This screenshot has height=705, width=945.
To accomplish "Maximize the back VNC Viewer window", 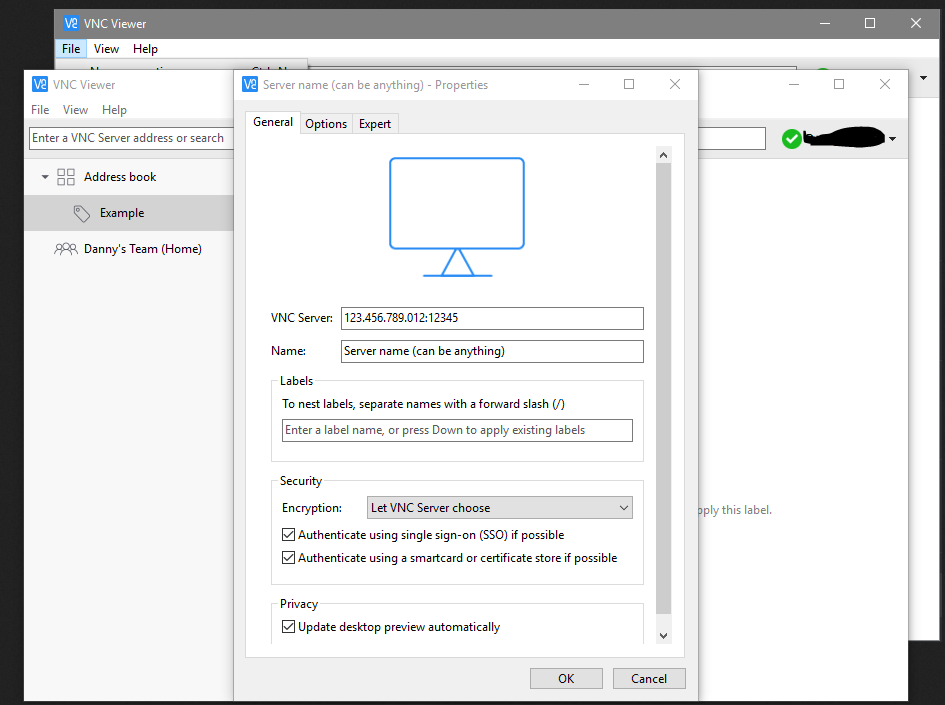I will (x=870, y=24).
